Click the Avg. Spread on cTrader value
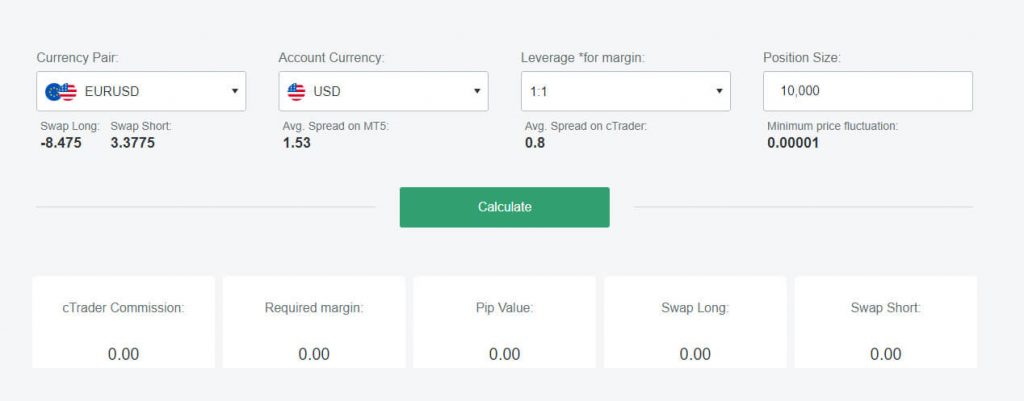This screenshot has height=401, width=1024. tap(535, 143)
